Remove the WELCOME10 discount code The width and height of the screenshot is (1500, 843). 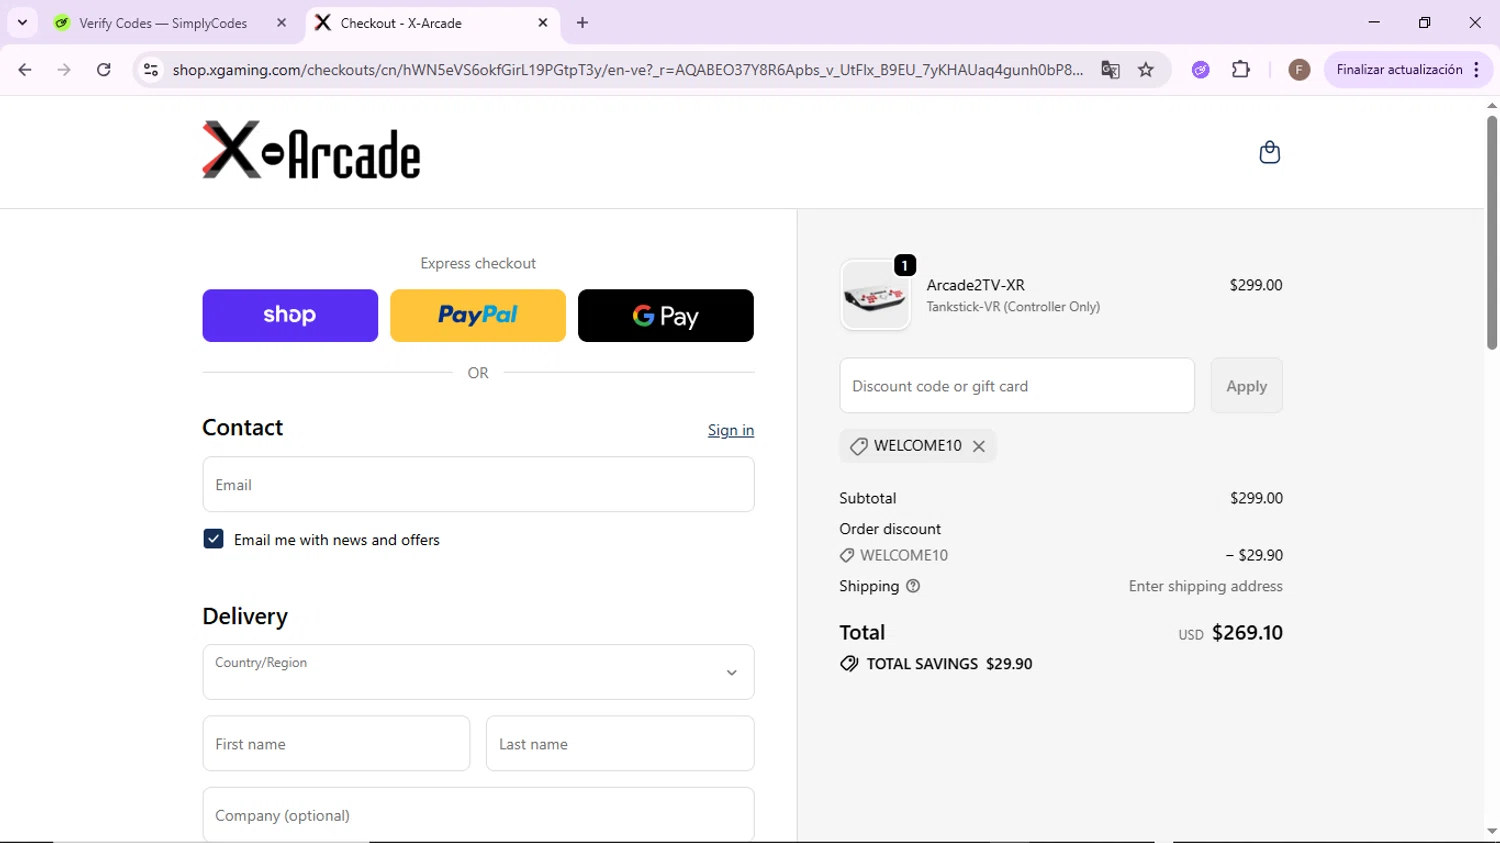[979, 446]
